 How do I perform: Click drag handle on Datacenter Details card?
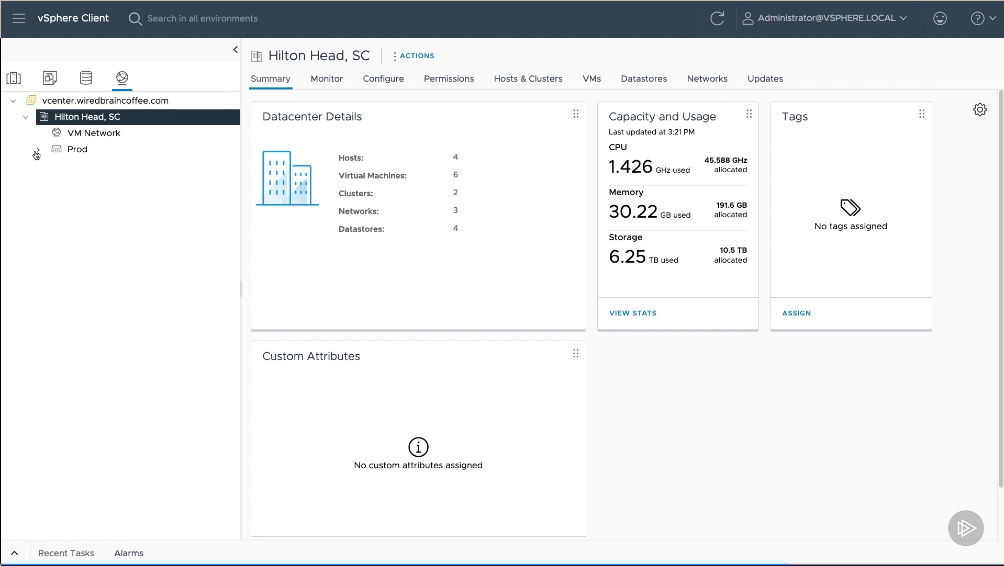point(576,114)
